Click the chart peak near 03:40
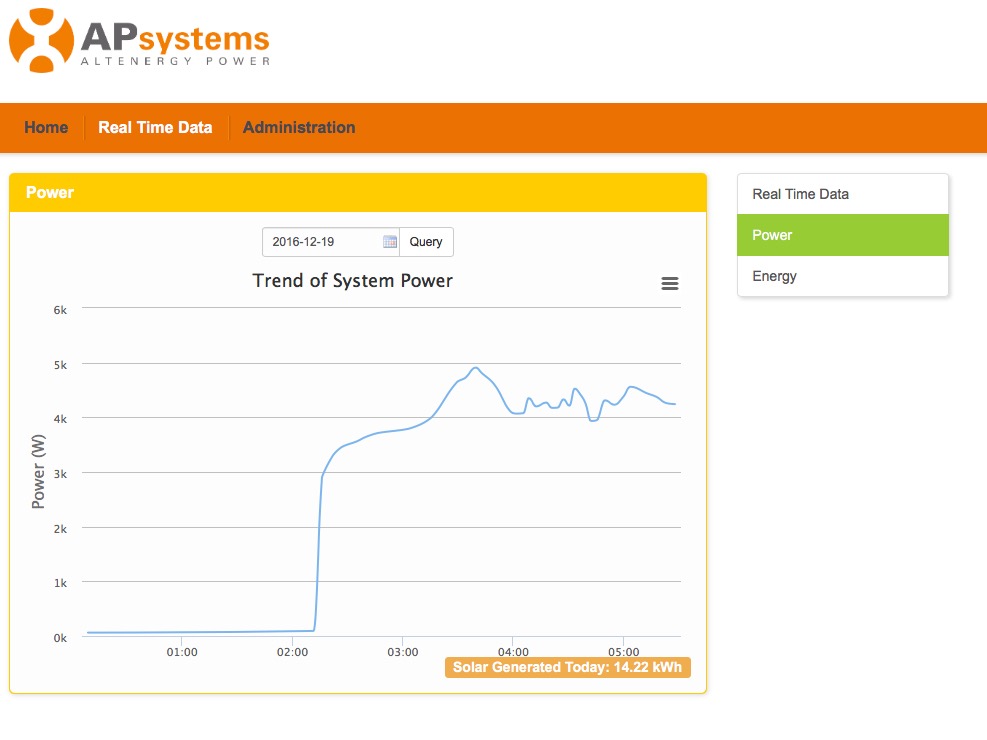 coord(476,368)
